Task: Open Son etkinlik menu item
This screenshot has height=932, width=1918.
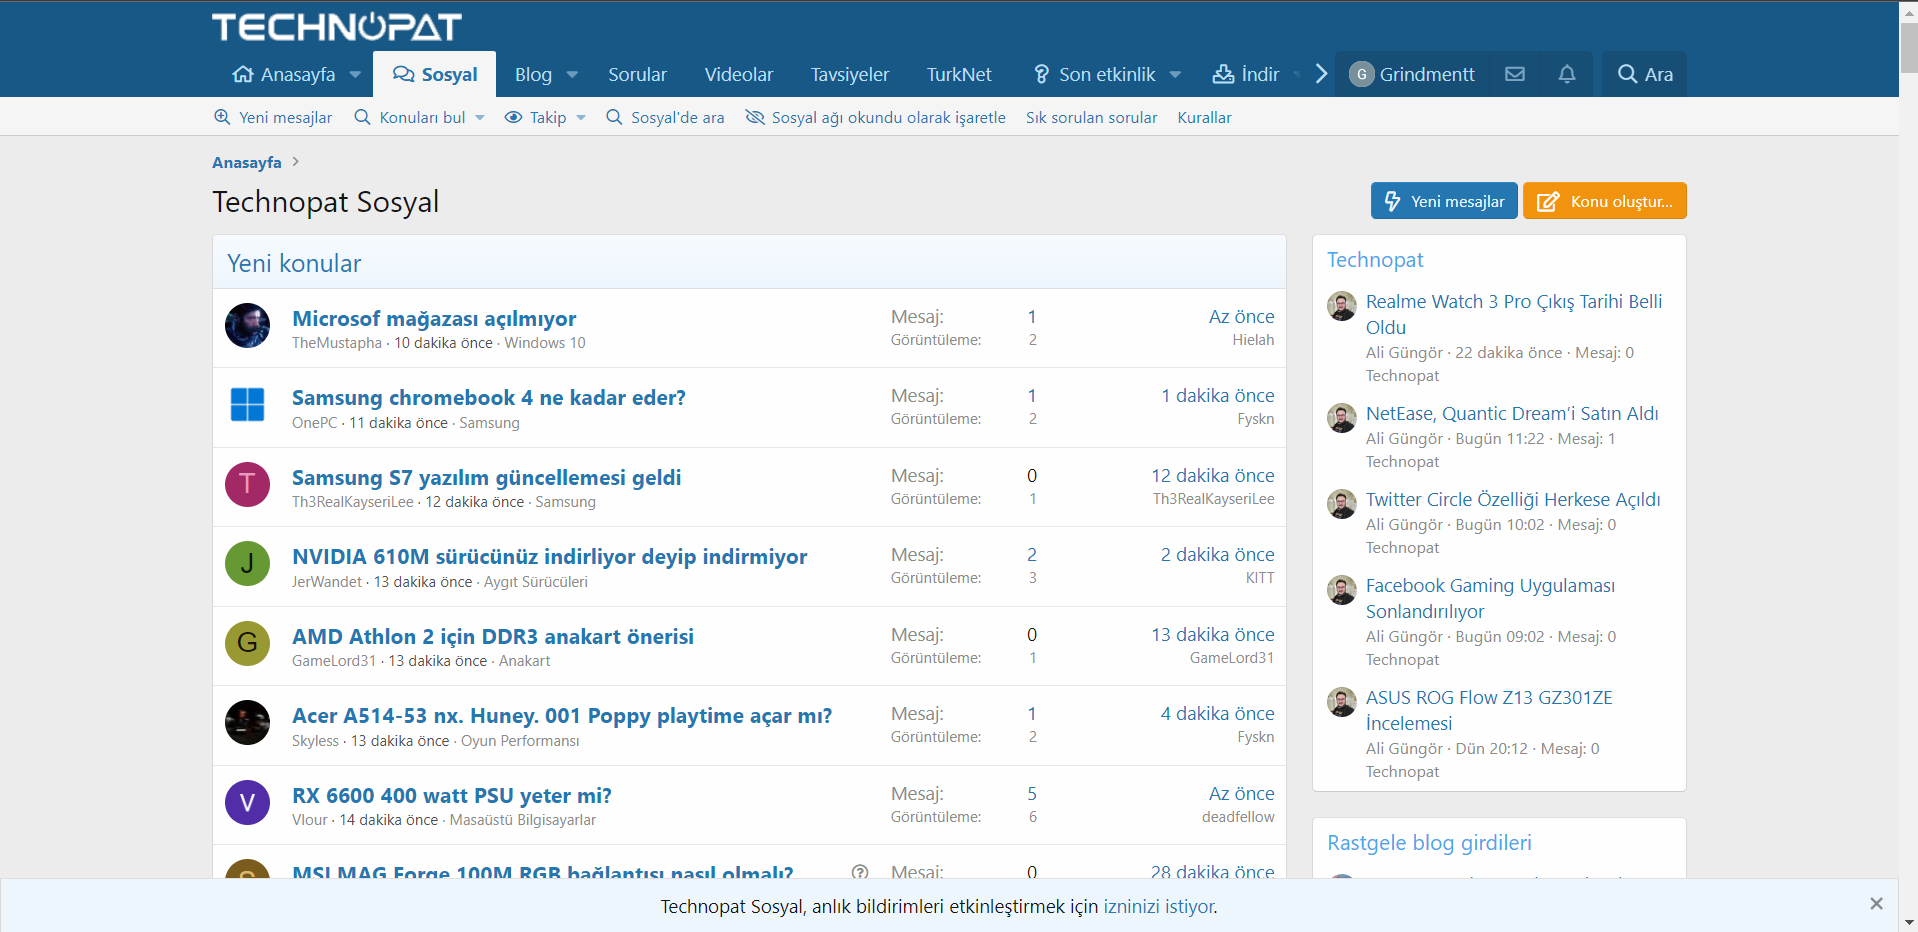Action: (1094, 75)
